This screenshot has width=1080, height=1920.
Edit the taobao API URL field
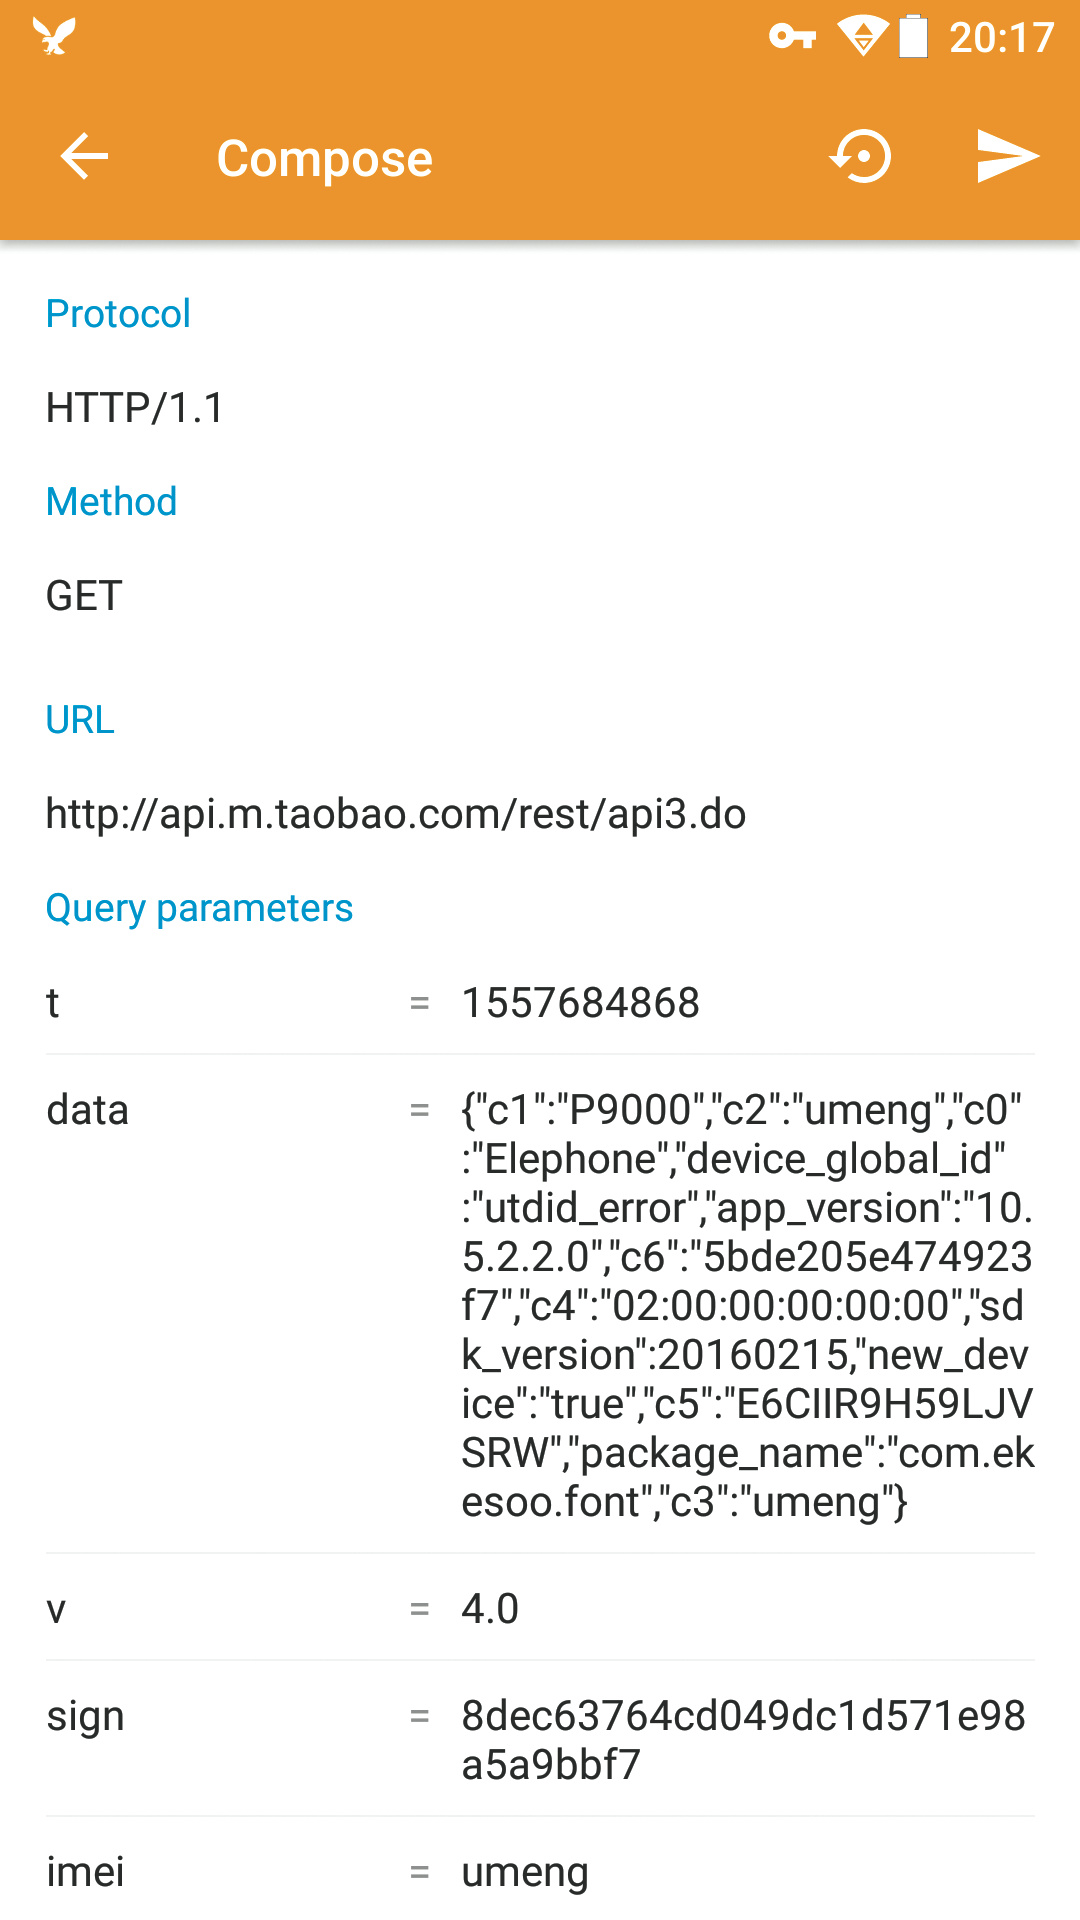(396, 814)
